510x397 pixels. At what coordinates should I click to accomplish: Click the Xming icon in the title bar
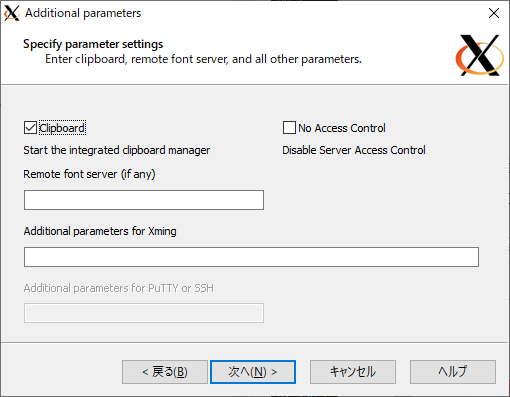click(x=12, y=13)
